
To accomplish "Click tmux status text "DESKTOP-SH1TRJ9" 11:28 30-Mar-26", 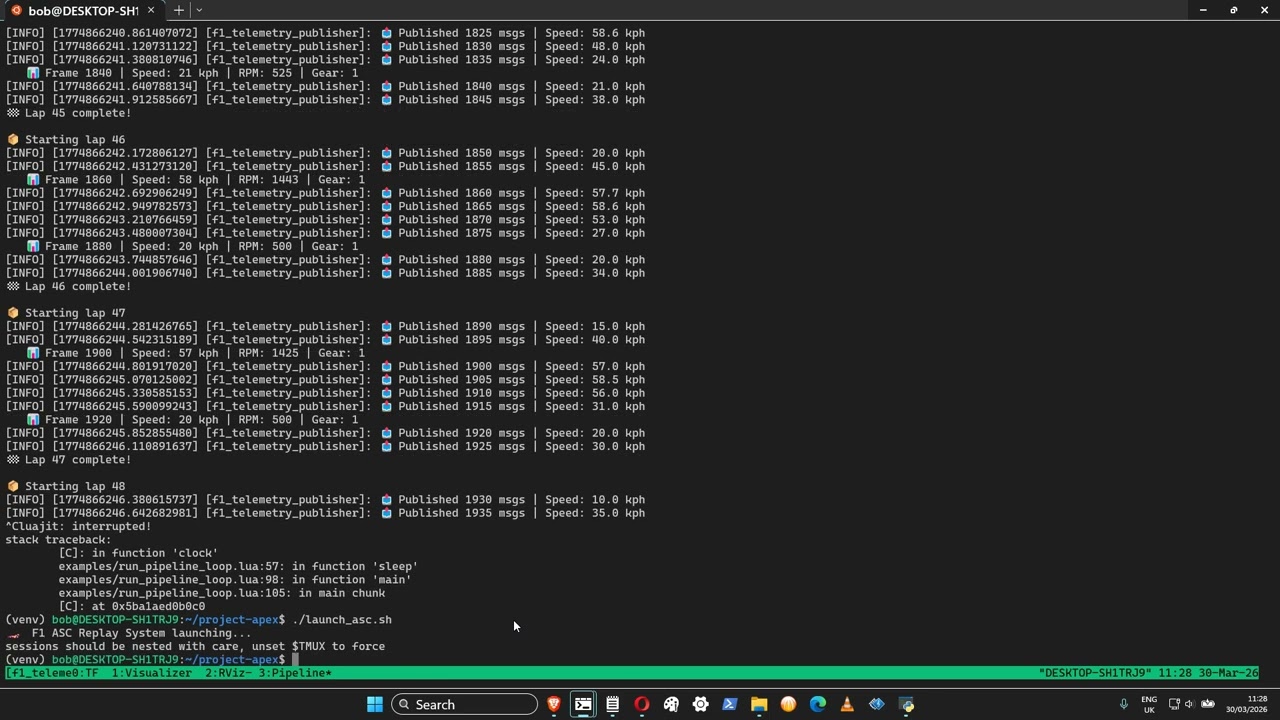I will [x=1148, y=673].
